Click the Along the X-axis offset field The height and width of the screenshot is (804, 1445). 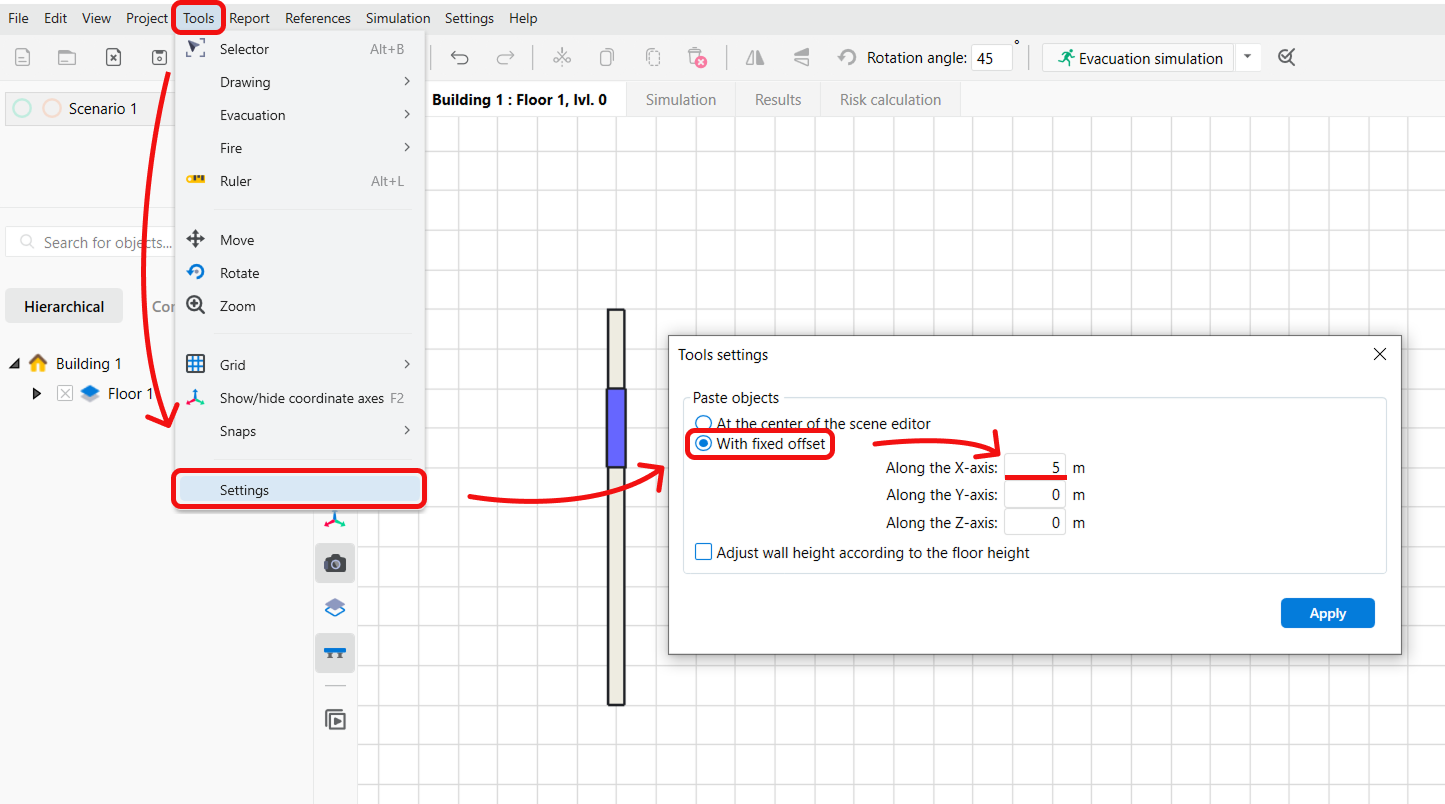point(1035,467)
